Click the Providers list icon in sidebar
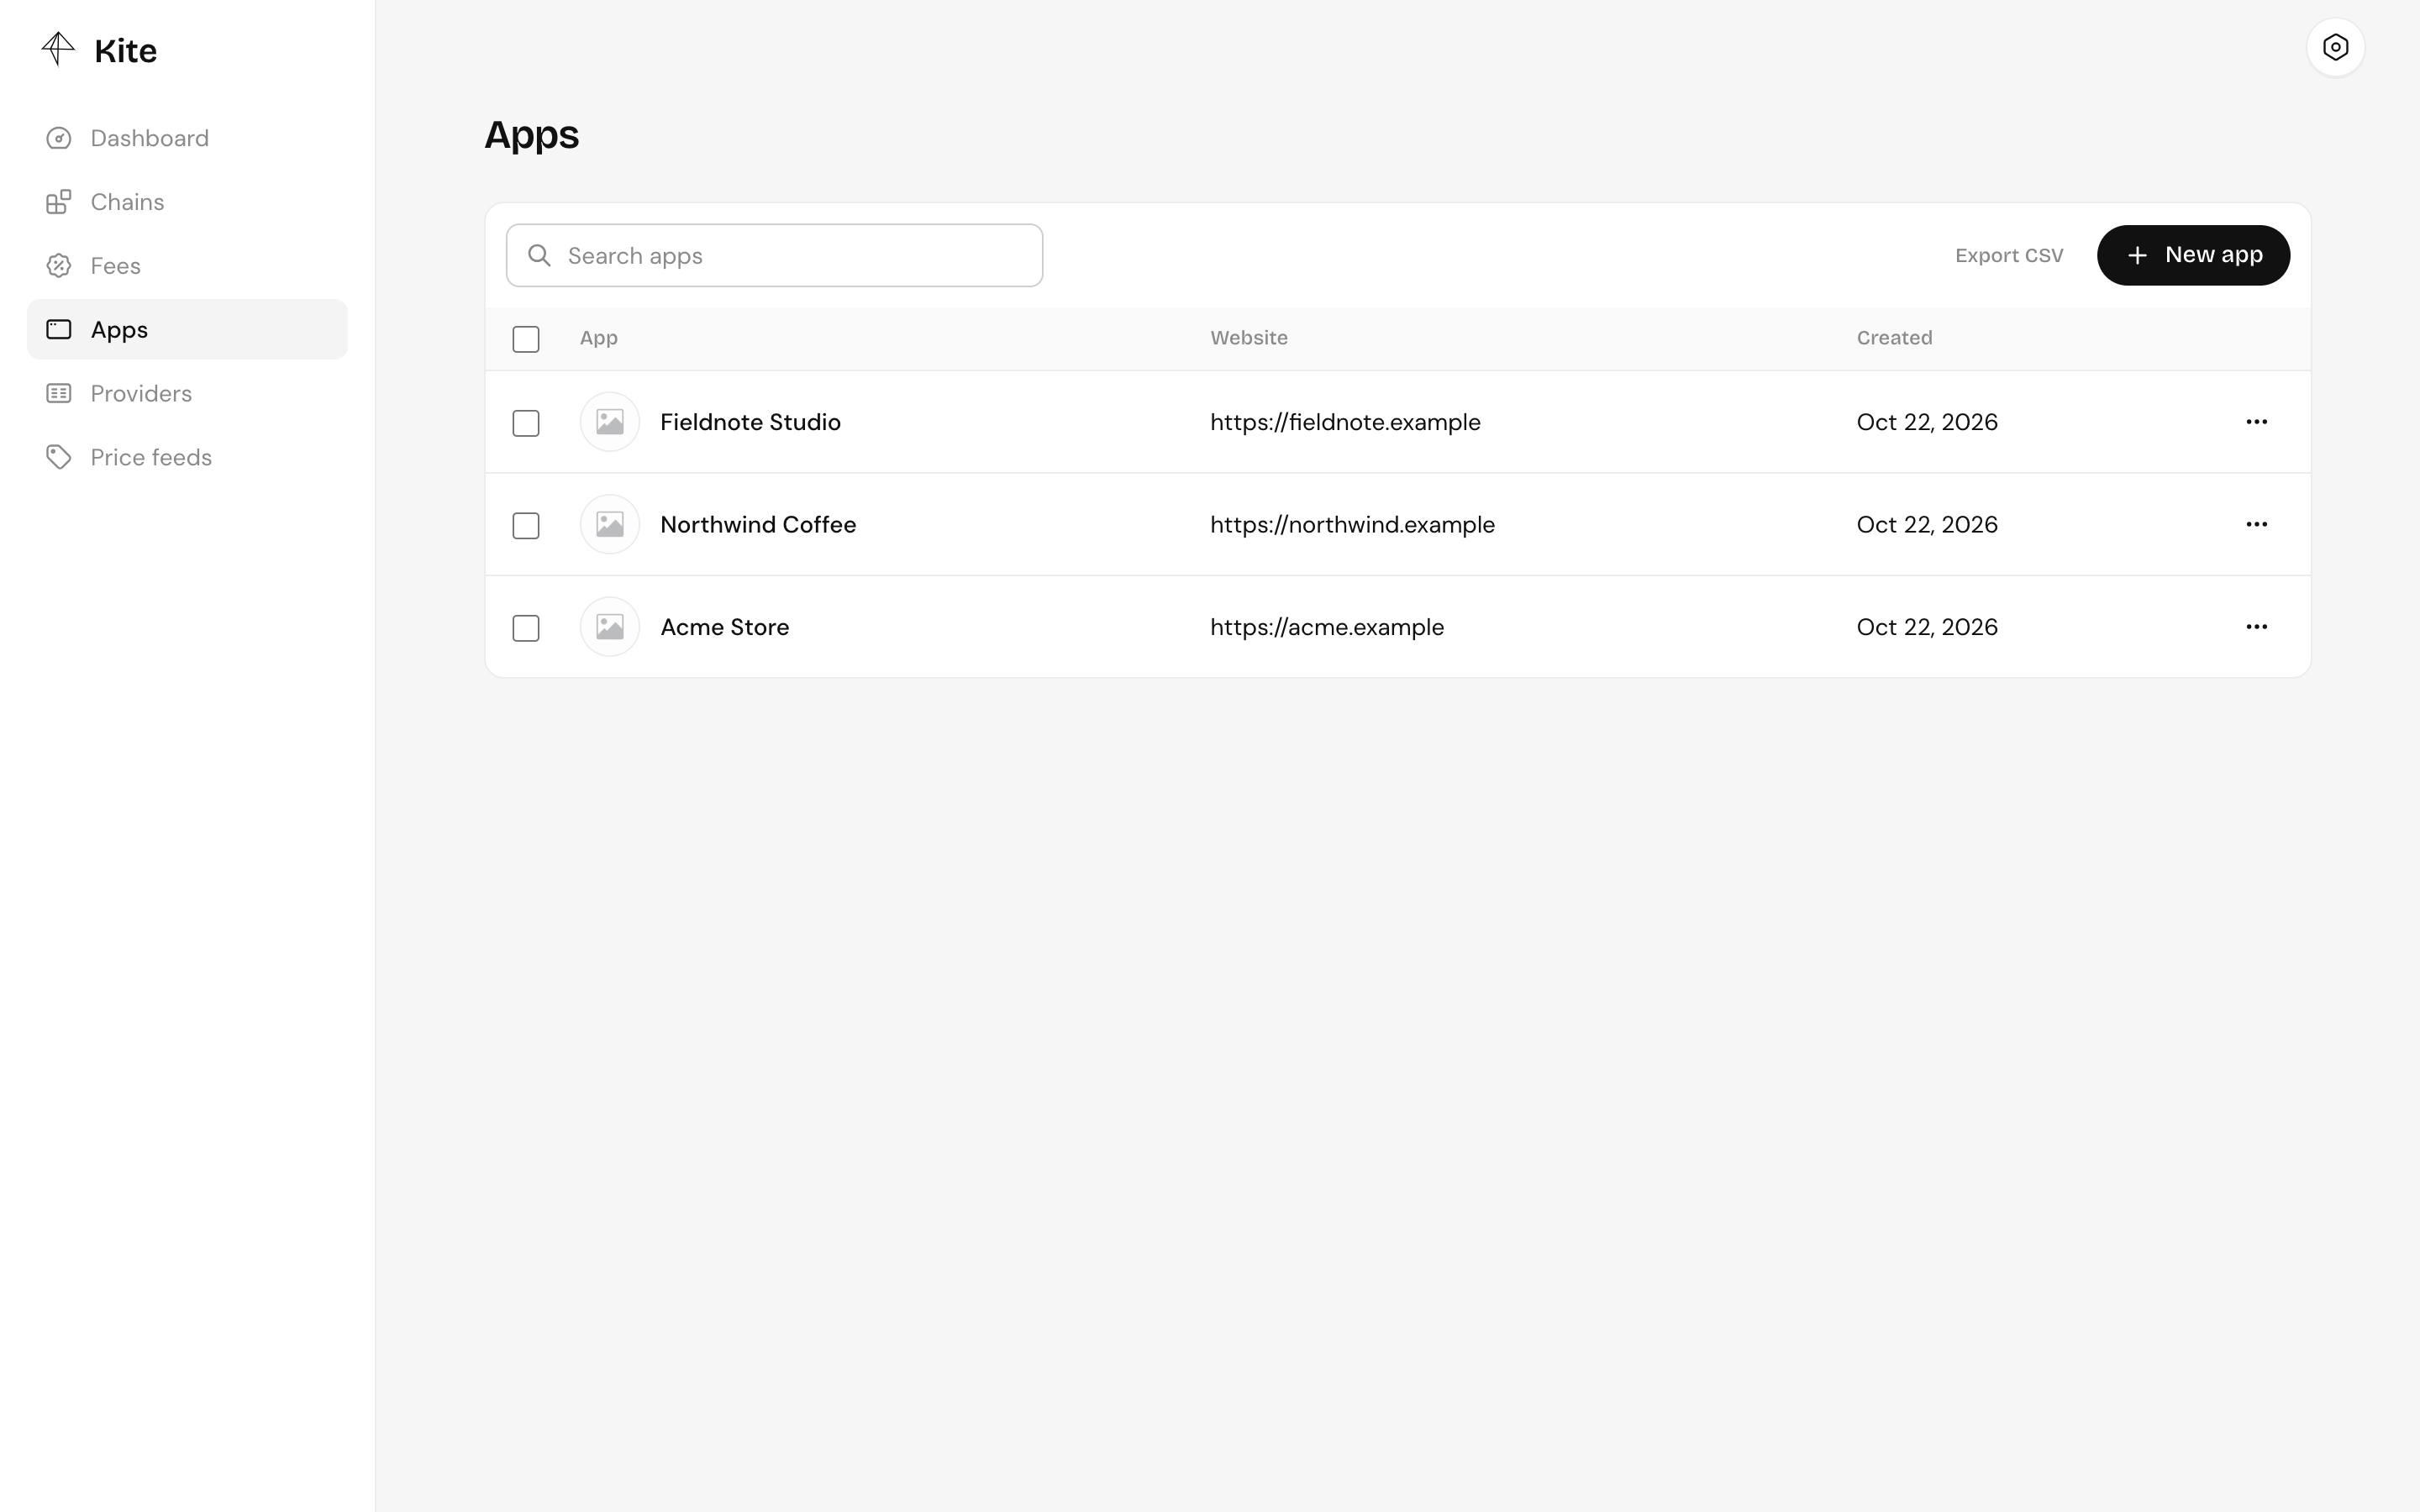This screenshot has height=1512, width=2420. click(59, 393)
